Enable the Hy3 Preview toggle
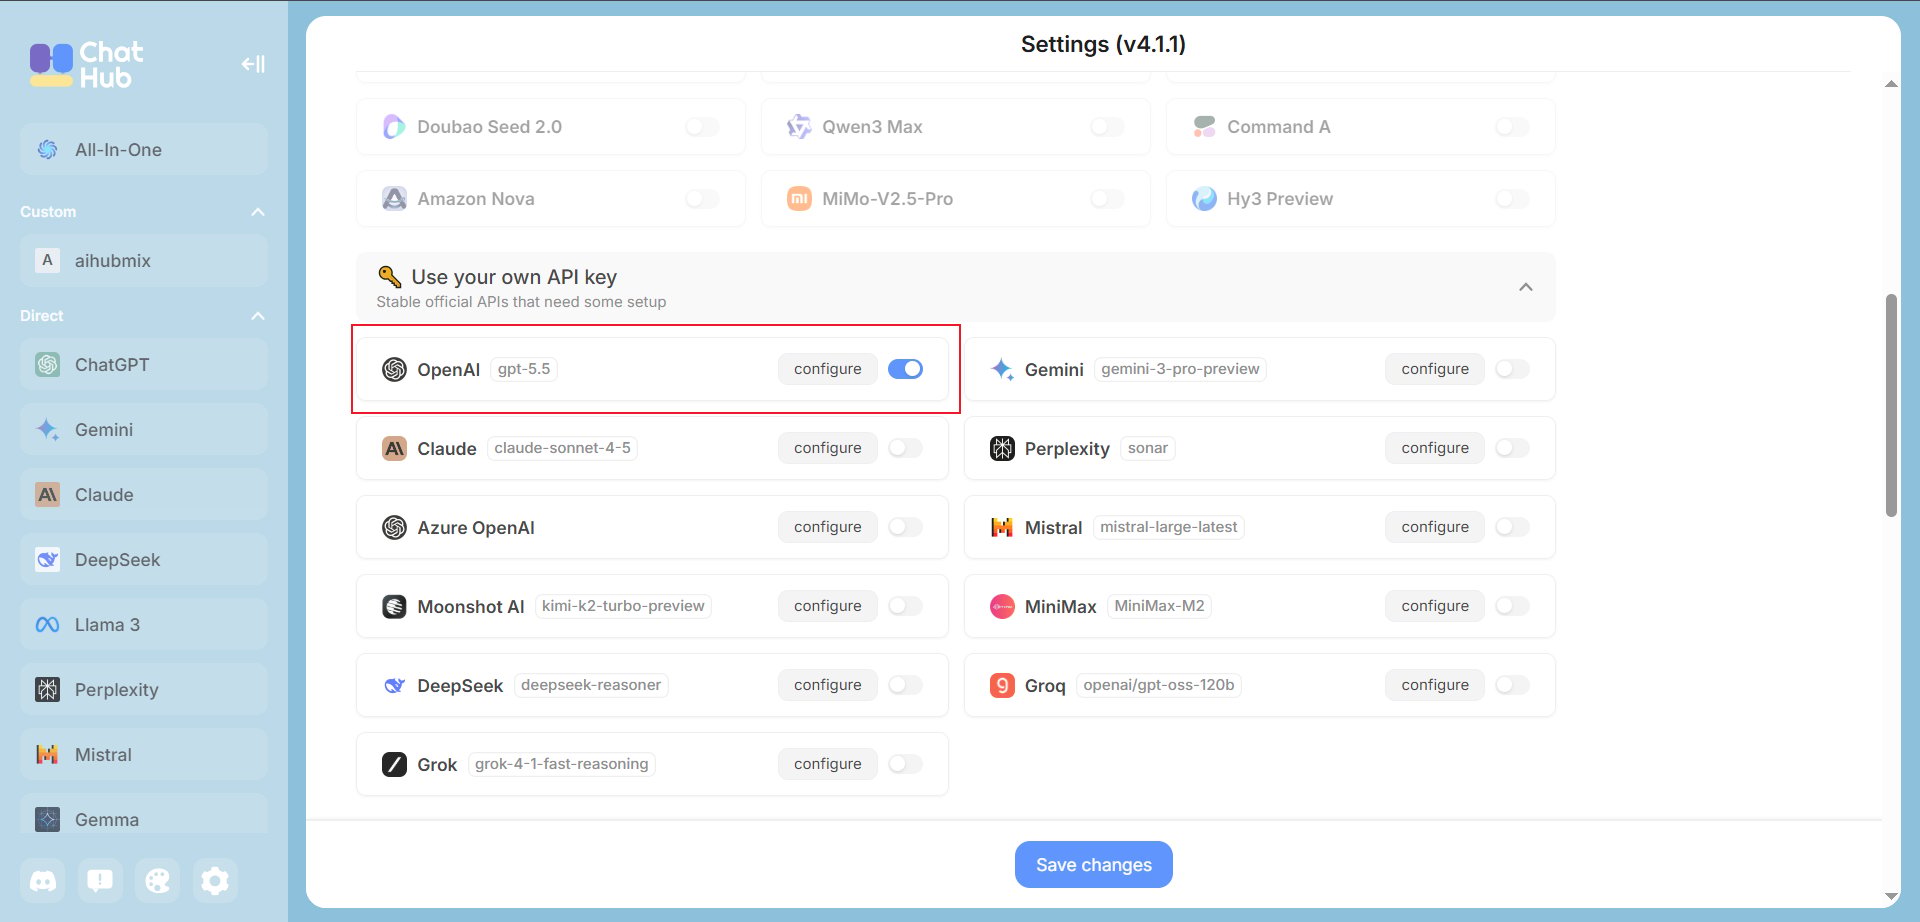This screenshot has width=1920, height=922. [1512, 199]
